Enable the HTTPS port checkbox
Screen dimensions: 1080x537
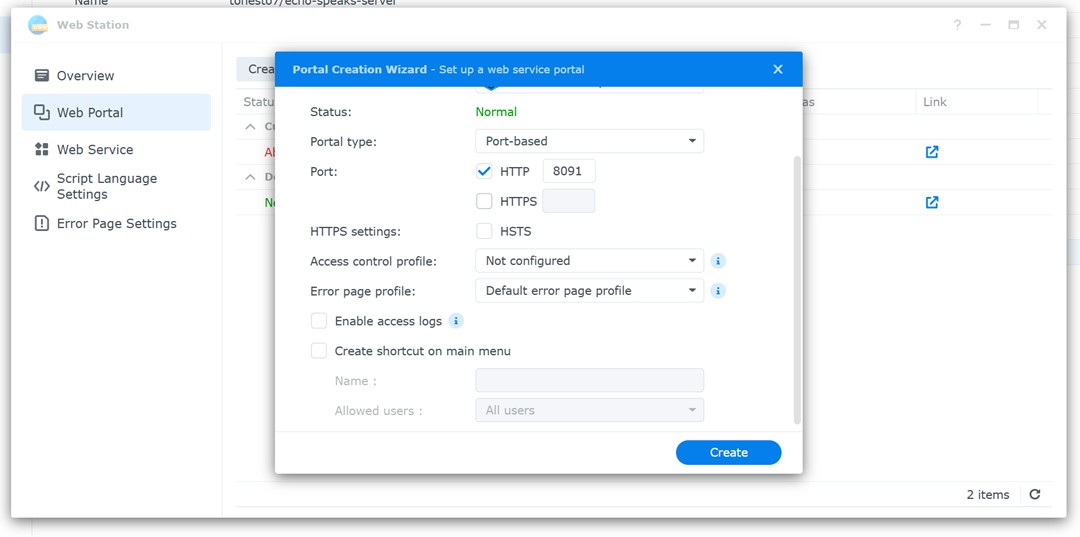pyautogui.click(x=485, y=201)
